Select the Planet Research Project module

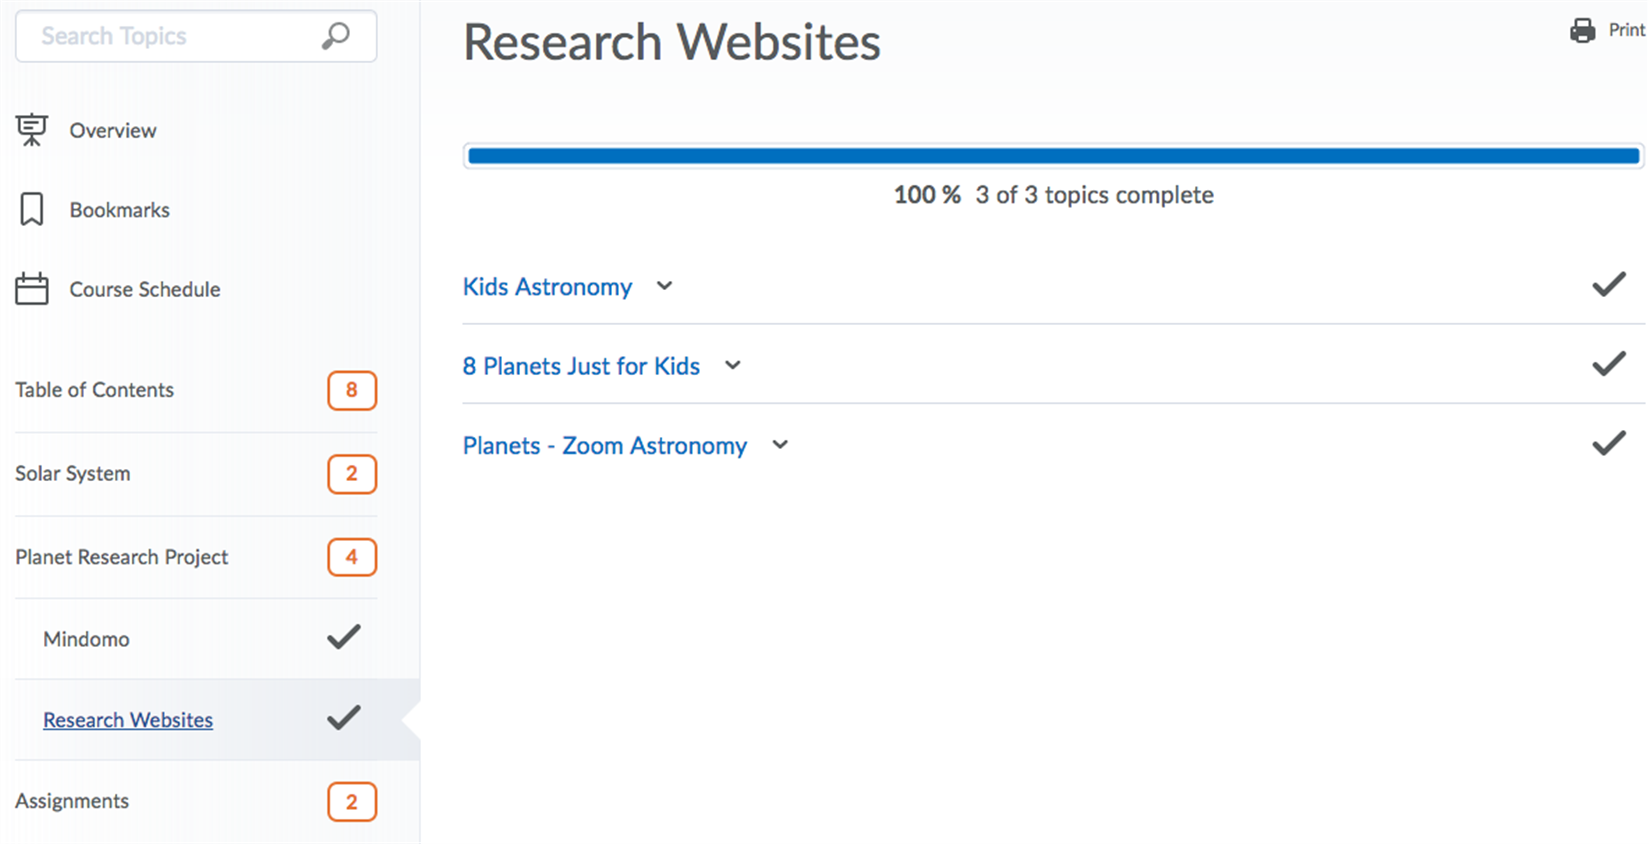point(122,557)
